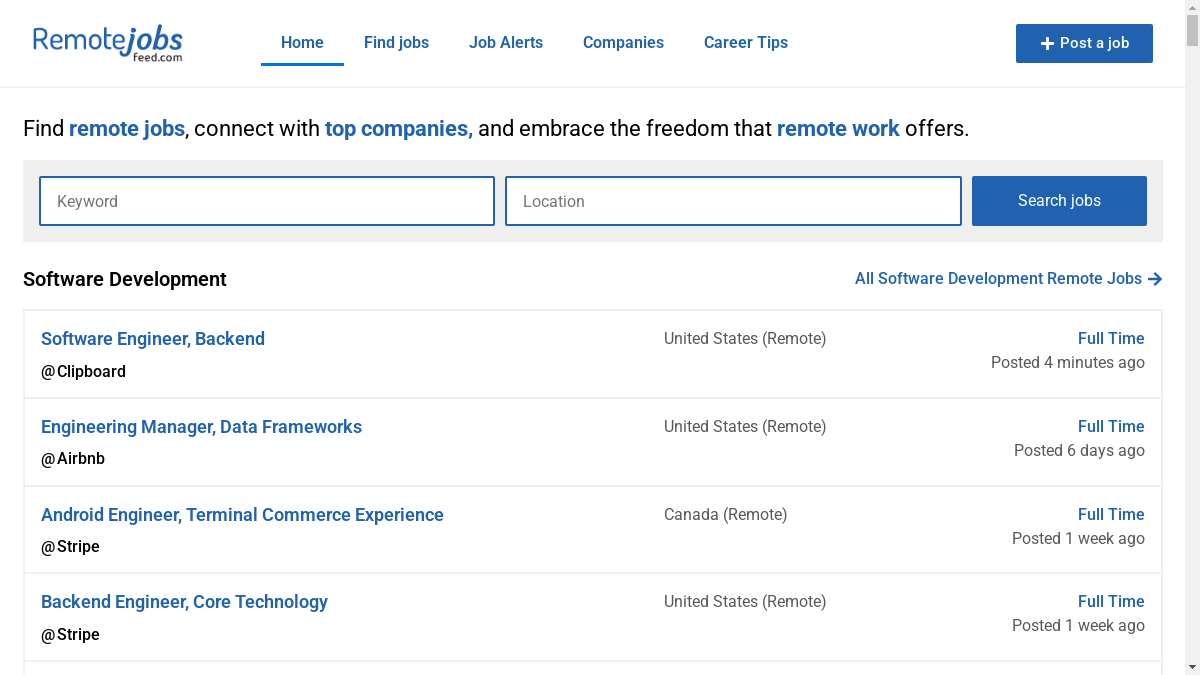Go to Find jobs in navigation
This screenshot has width=1200, height=675.
pyautogui.click(x=396, y=42)
